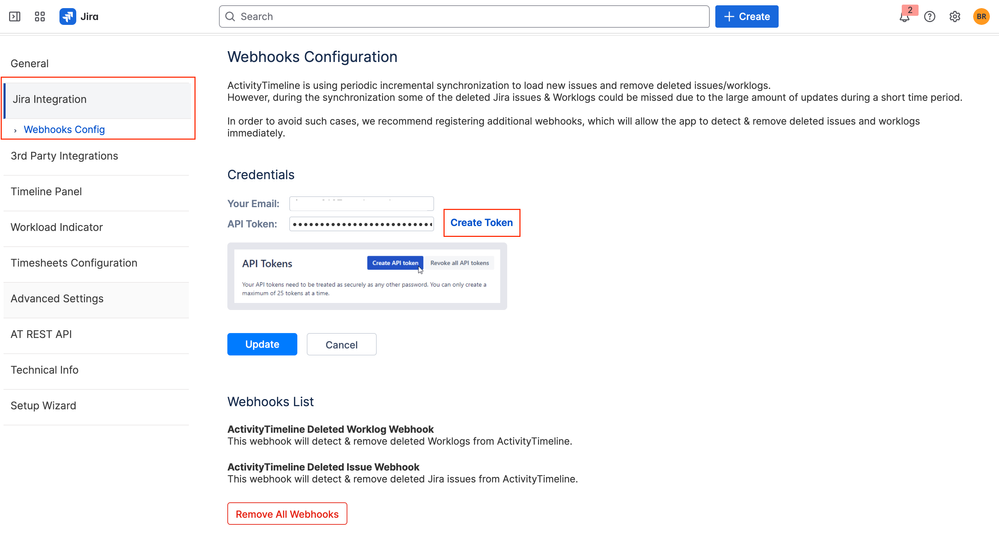999x536 pixels.
Task: Expand the chevron beside Webhooks Config
Action: 15,130
